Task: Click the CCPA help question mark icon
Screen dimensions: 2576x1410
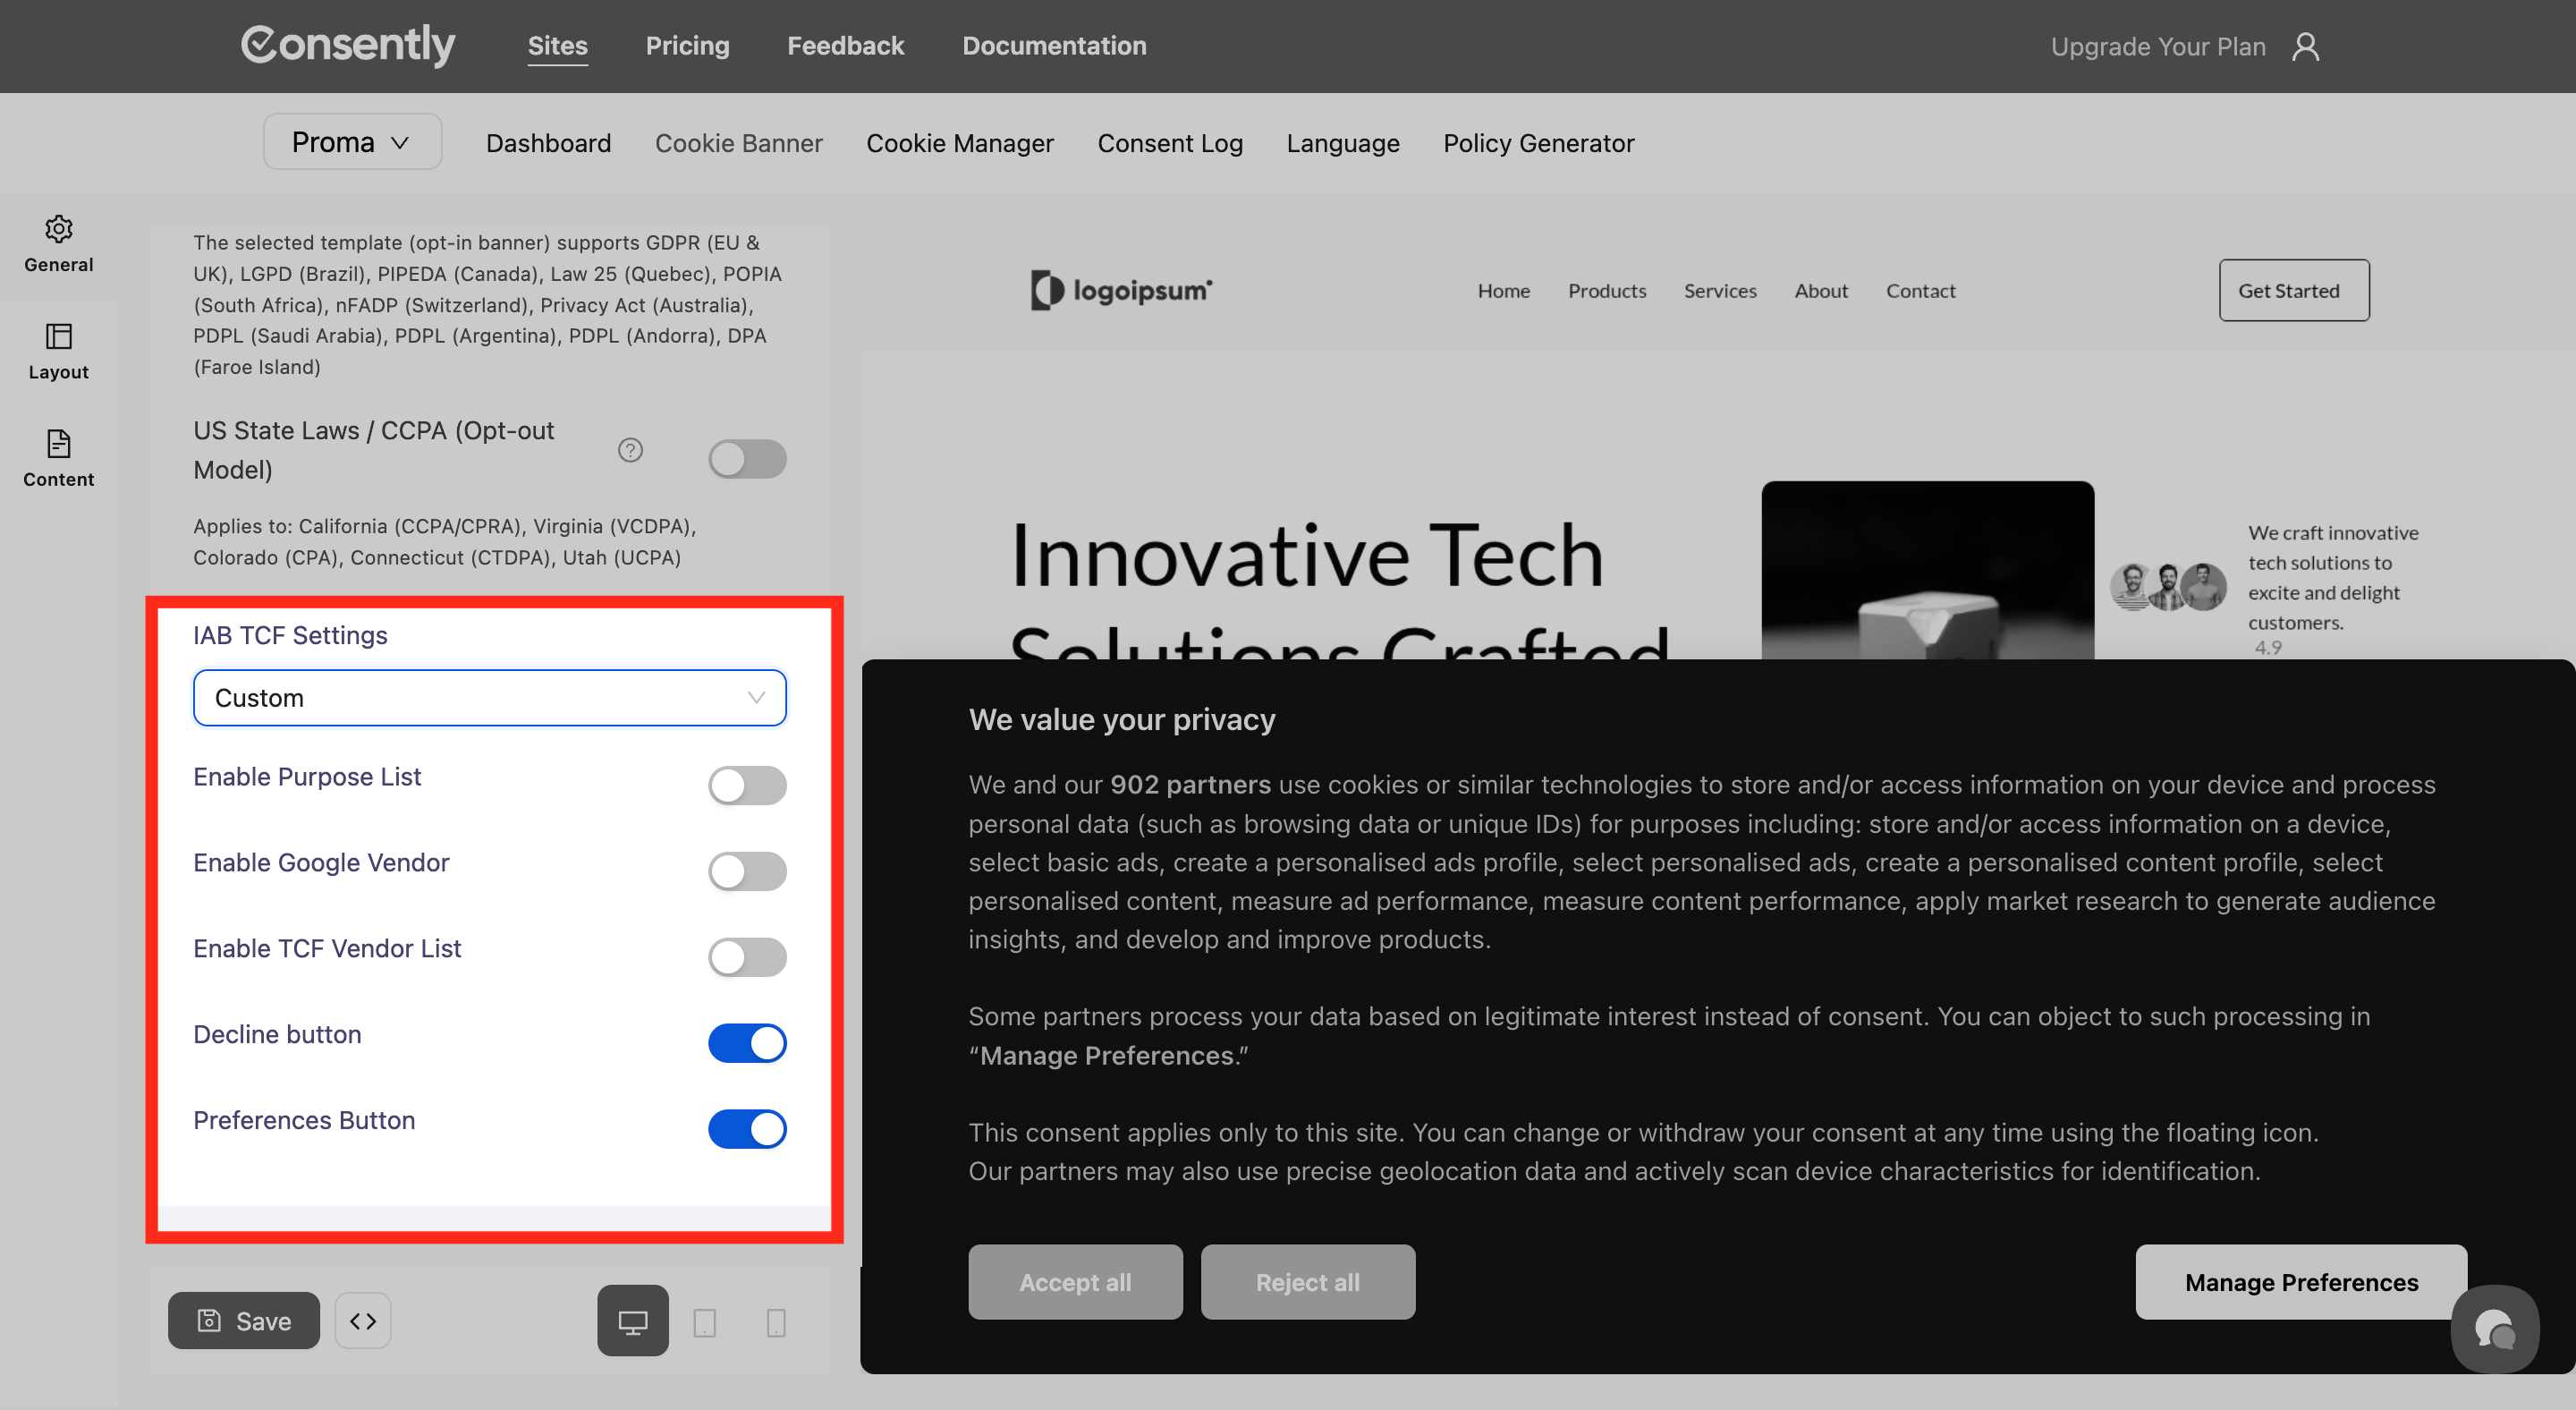Action: [x=630, y=450]
